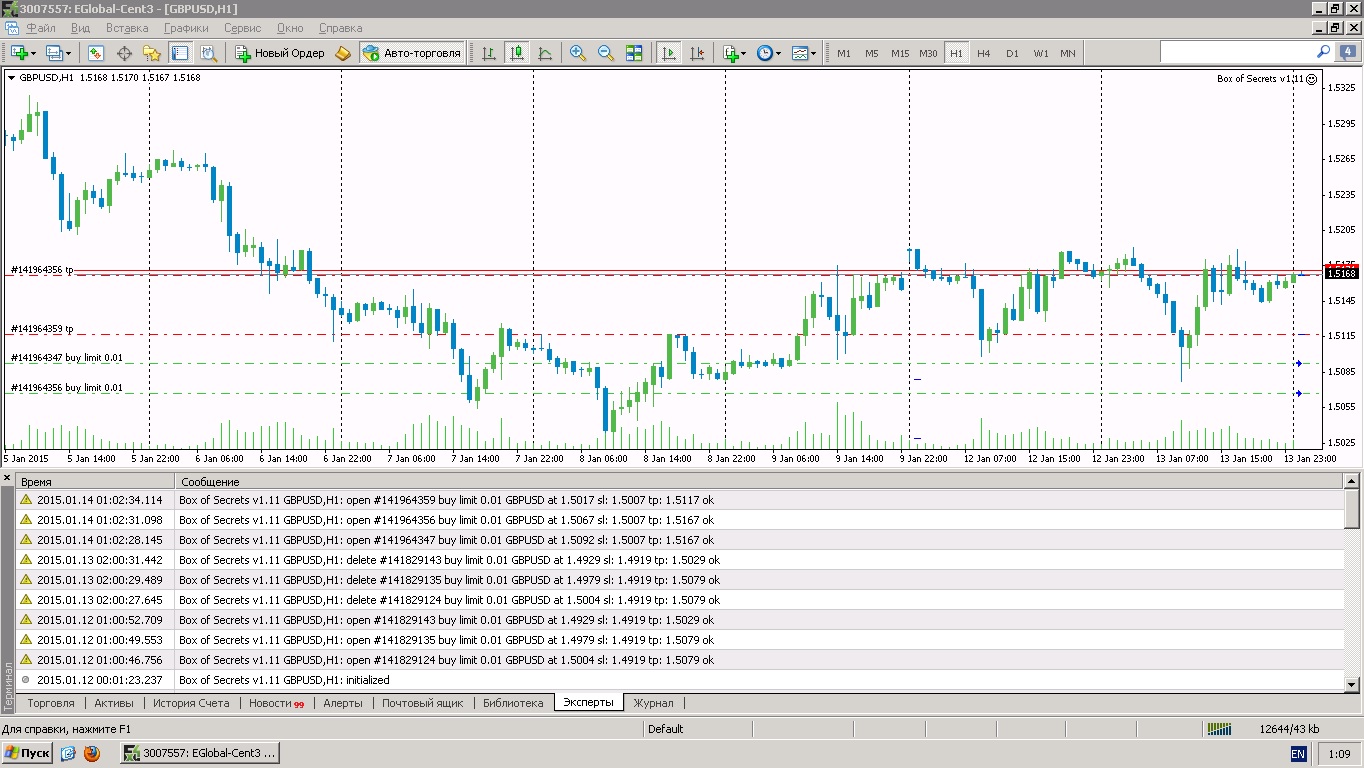Expand the new chart dropdown arrow
This screenshot has width=1364, height=768.
pyautogui.click(x=33, y=53)
